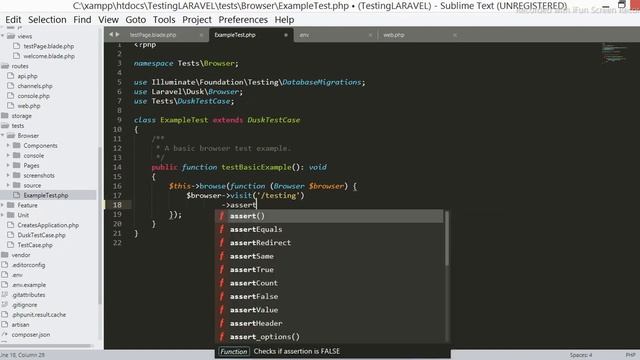Click the code minimap preview
The height and width of the screenshot is (360, 640).
pyautogui.click(x=614, y=53)
